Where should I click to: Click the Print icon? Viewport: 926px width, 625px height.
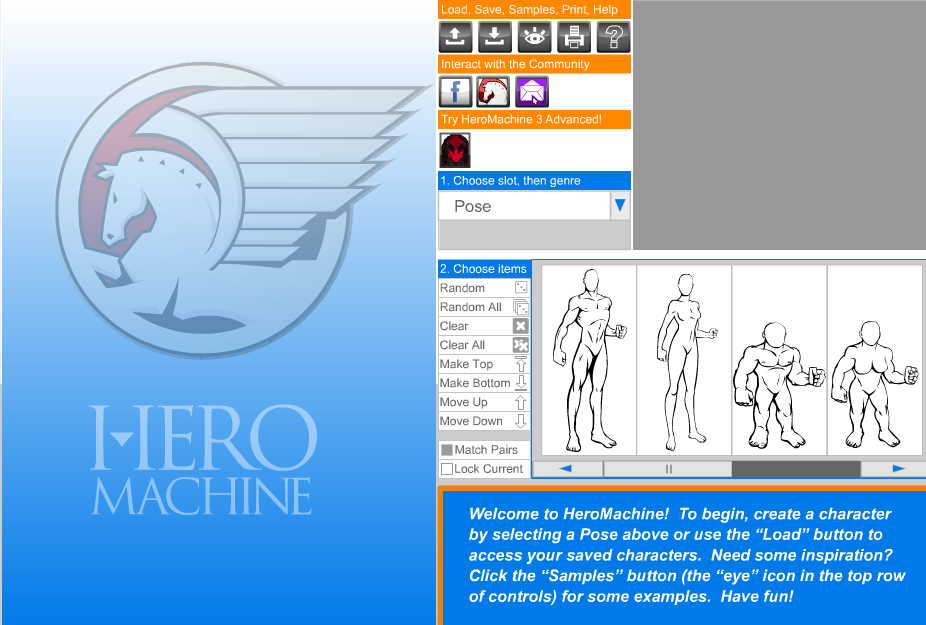pos(574,37)
